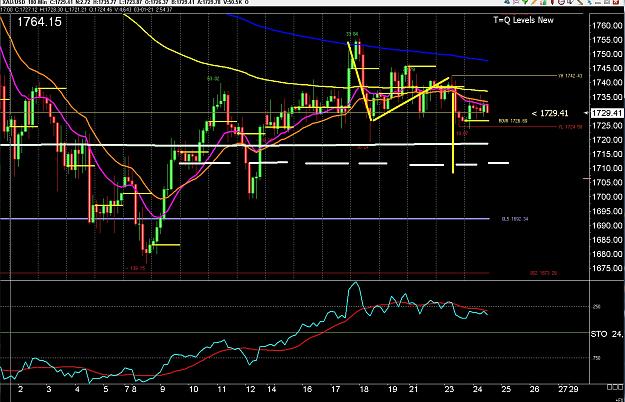Viewport: 625px width, 402px height.
Task: Click the 1720.00 price axis label
Action: 607,140
